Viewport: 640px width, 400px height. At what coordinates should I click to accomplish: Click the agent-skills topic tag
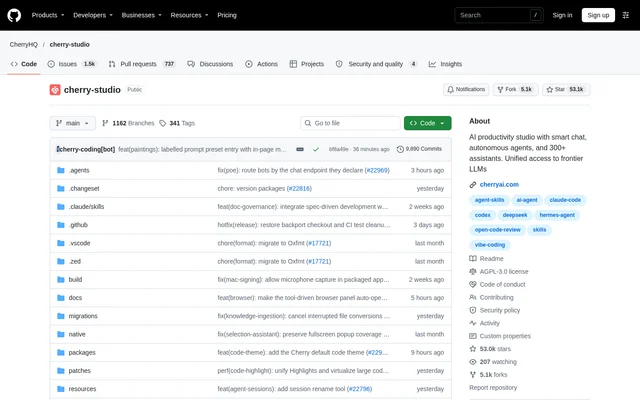point(489,200)
